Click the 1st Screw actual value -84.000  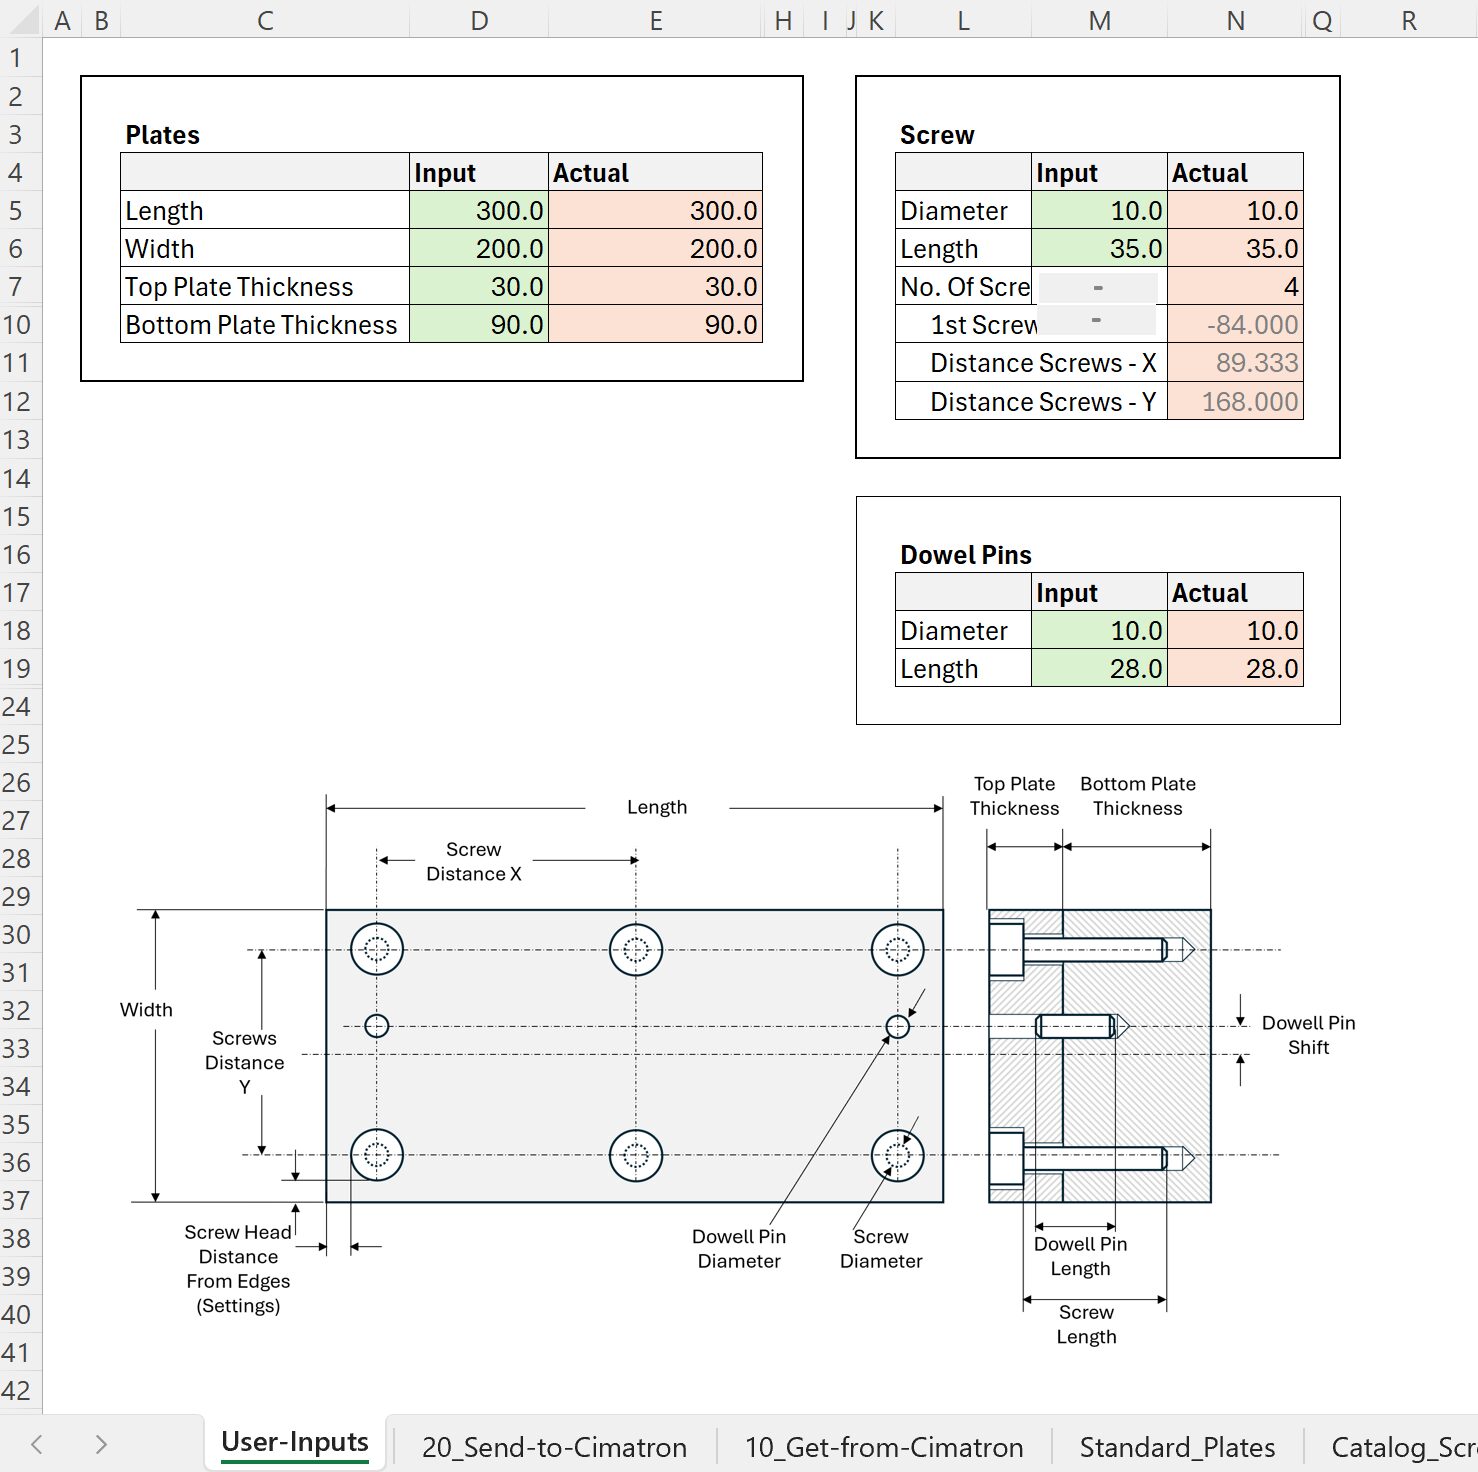pos(1235,324)
